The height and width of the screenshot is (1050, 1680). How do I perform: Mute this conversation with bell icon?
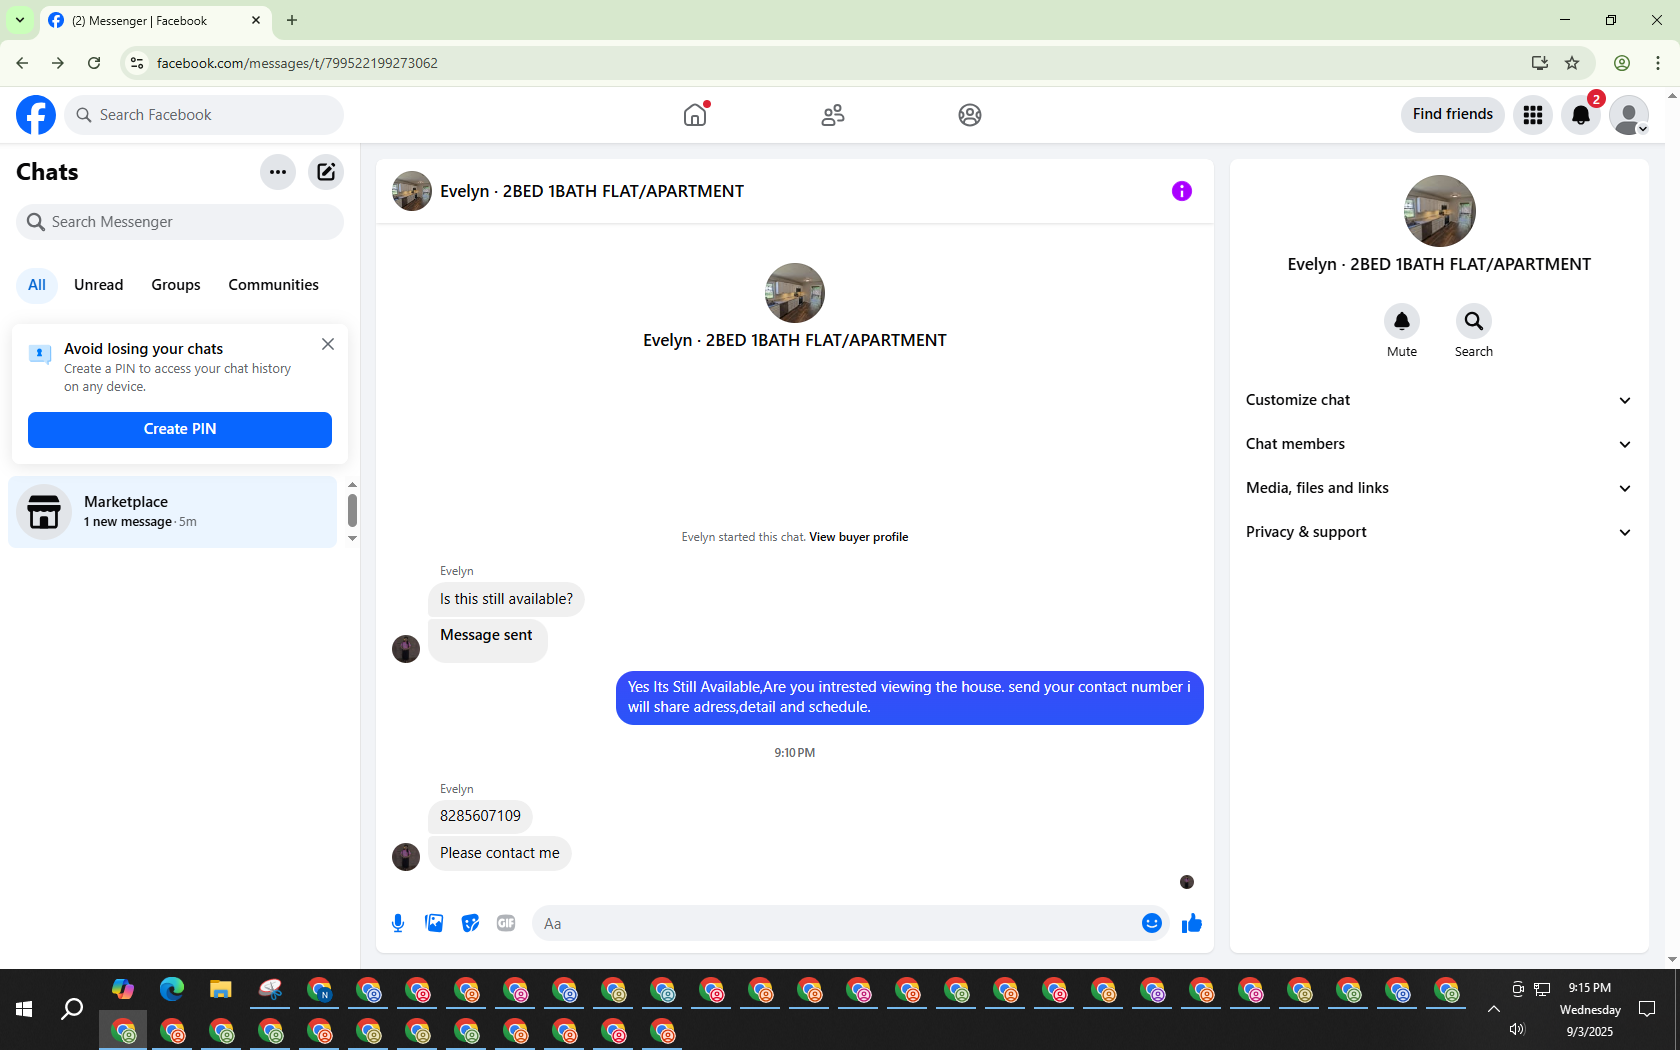(x=1402, y=321)
